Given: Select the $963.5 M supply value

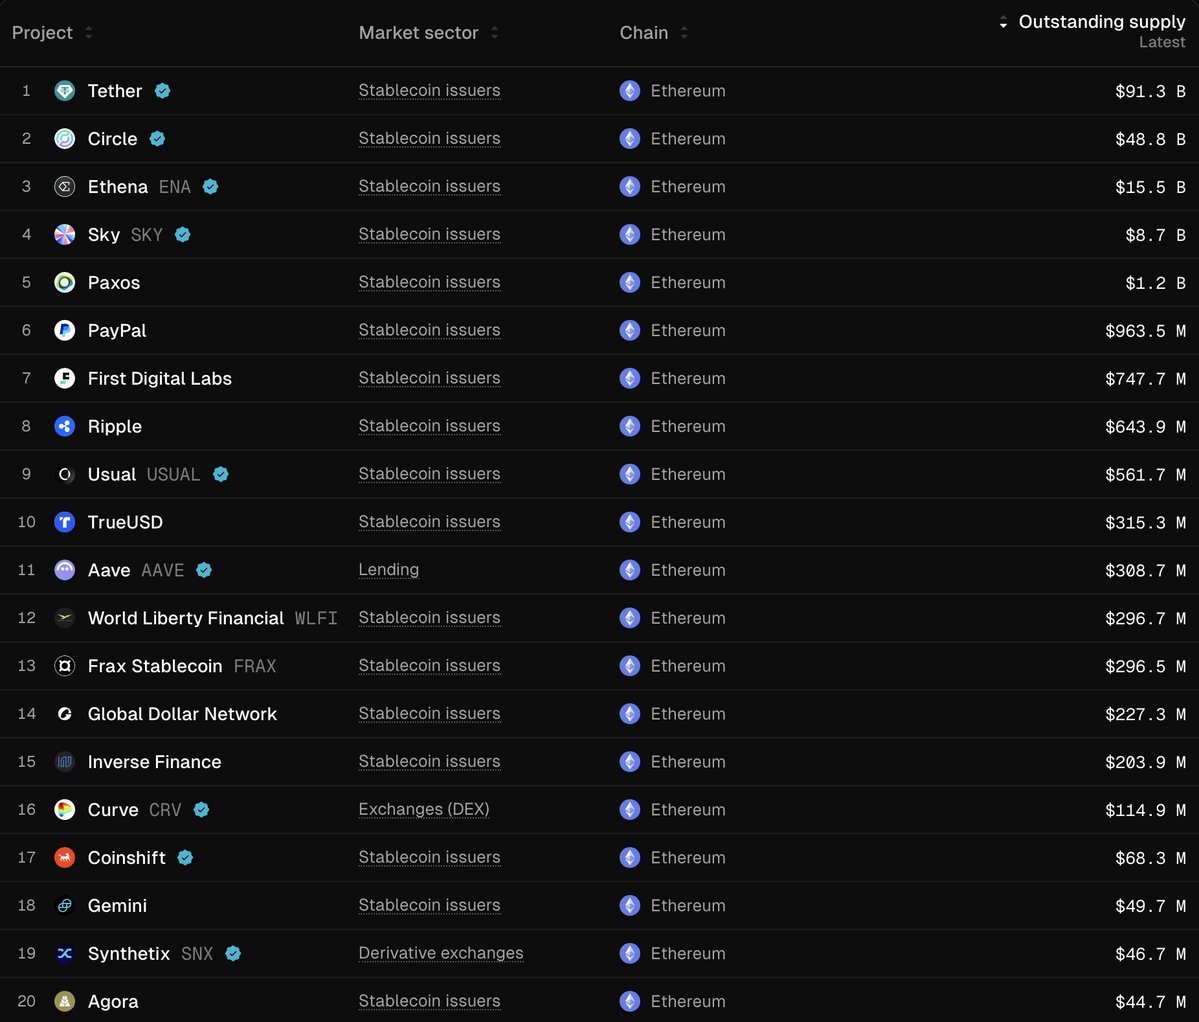Looking at the screenshot, I should pyautogui.click(x=1145, y=331).
